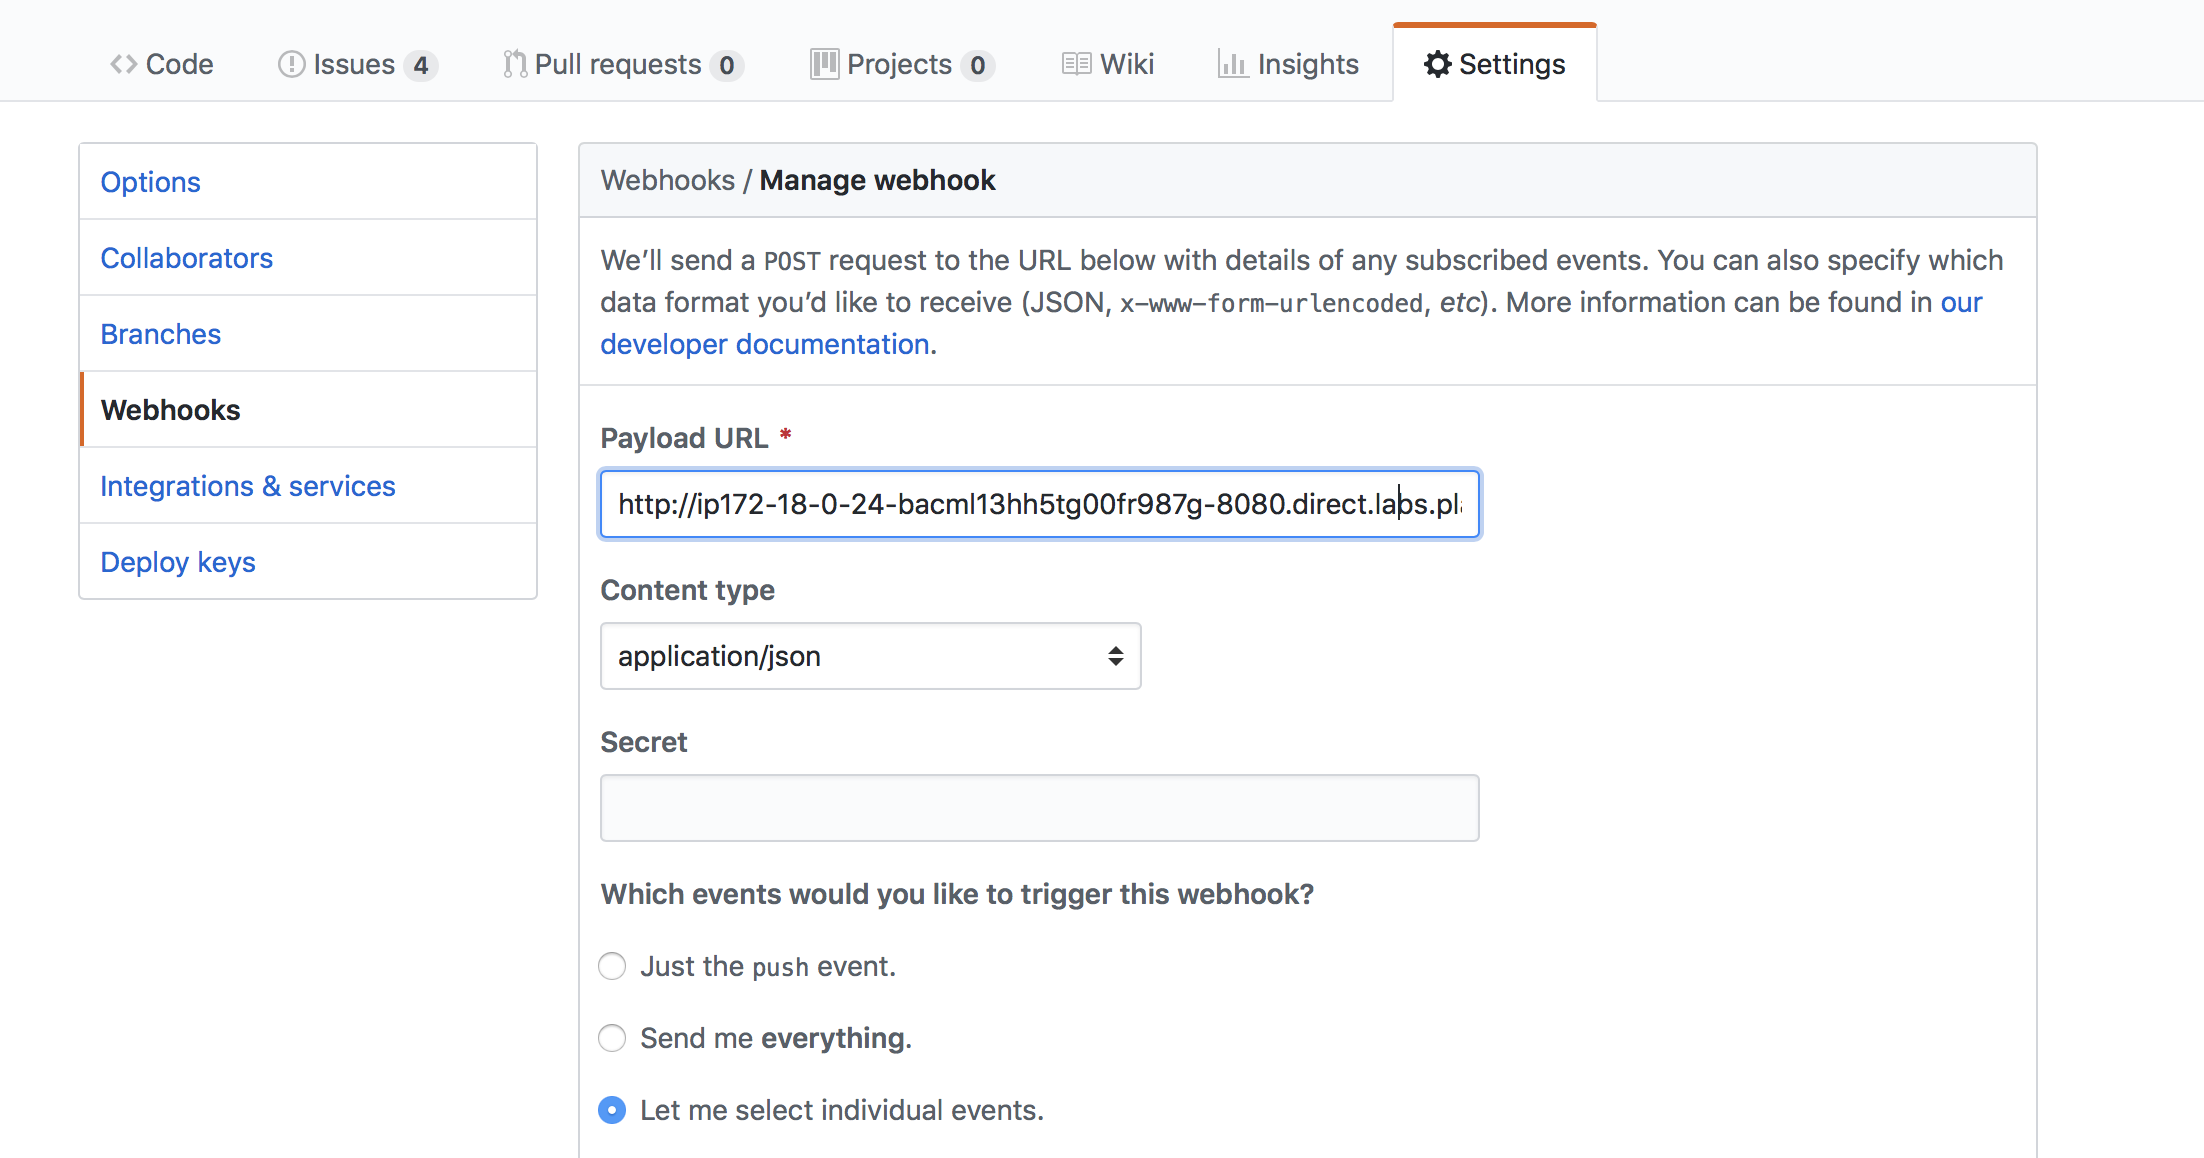Select Just the push event radio
This screenshot has width=2204, height=1158.
[612, 966]
